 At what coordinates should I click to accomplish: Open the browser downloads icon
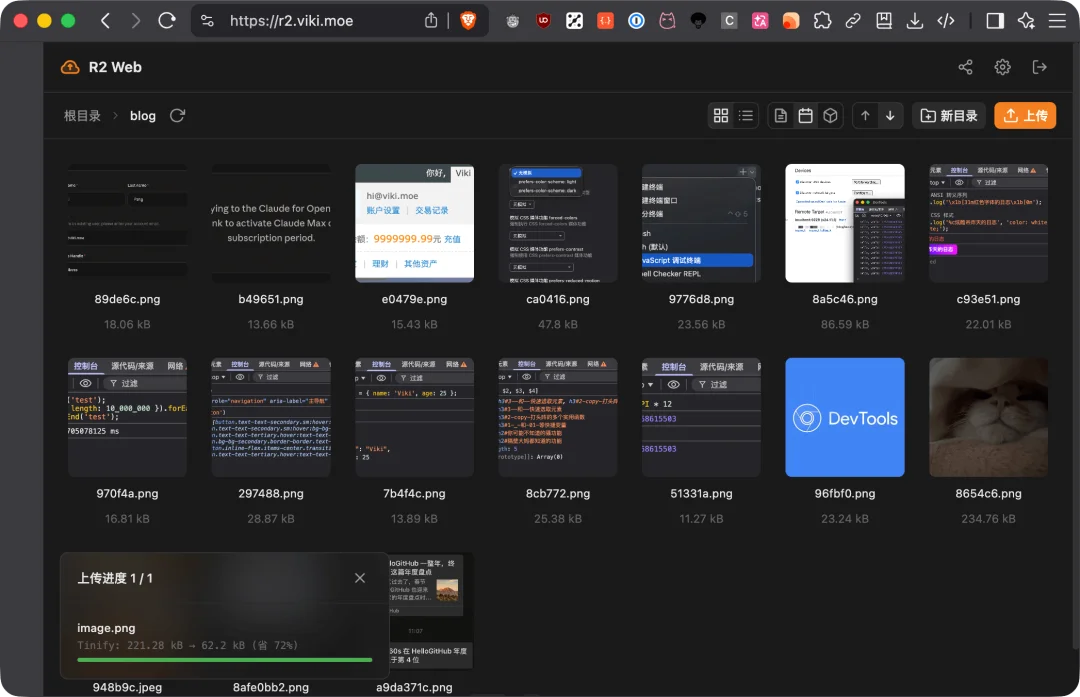[914, 20]
